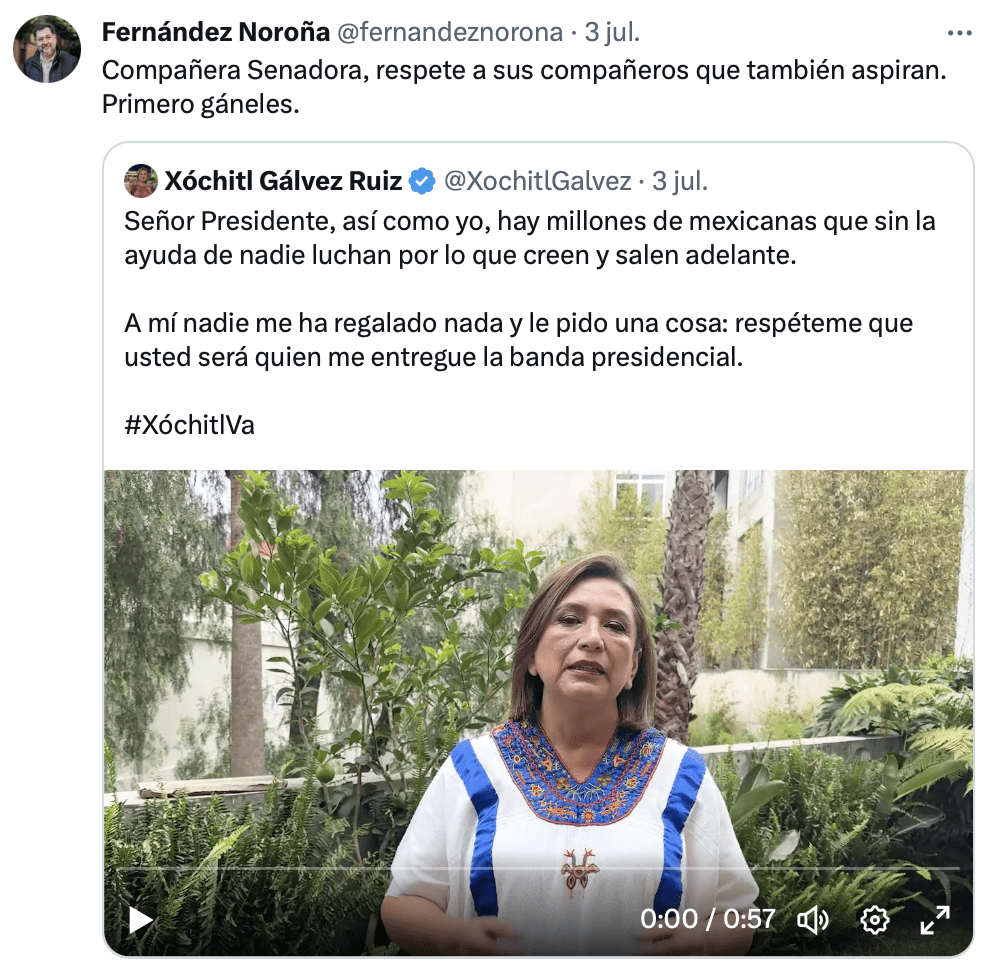The height and width of the screenshot is (964, 996).
Task: Open the #XóchitlVa hashtag
Action: tap(189, 425)
